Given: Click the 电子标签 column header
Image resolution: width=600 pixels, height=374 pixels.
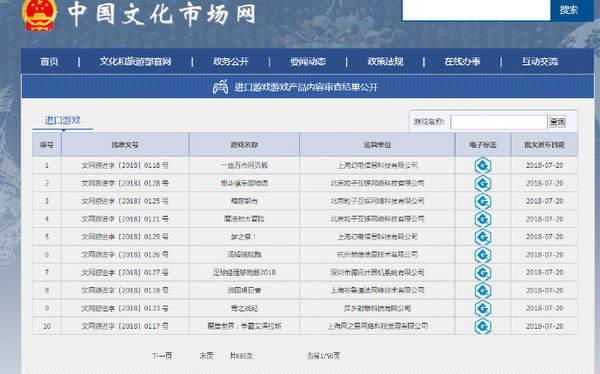Looking at the screenshot, I should pyautogui.click(x=483, y=145).
